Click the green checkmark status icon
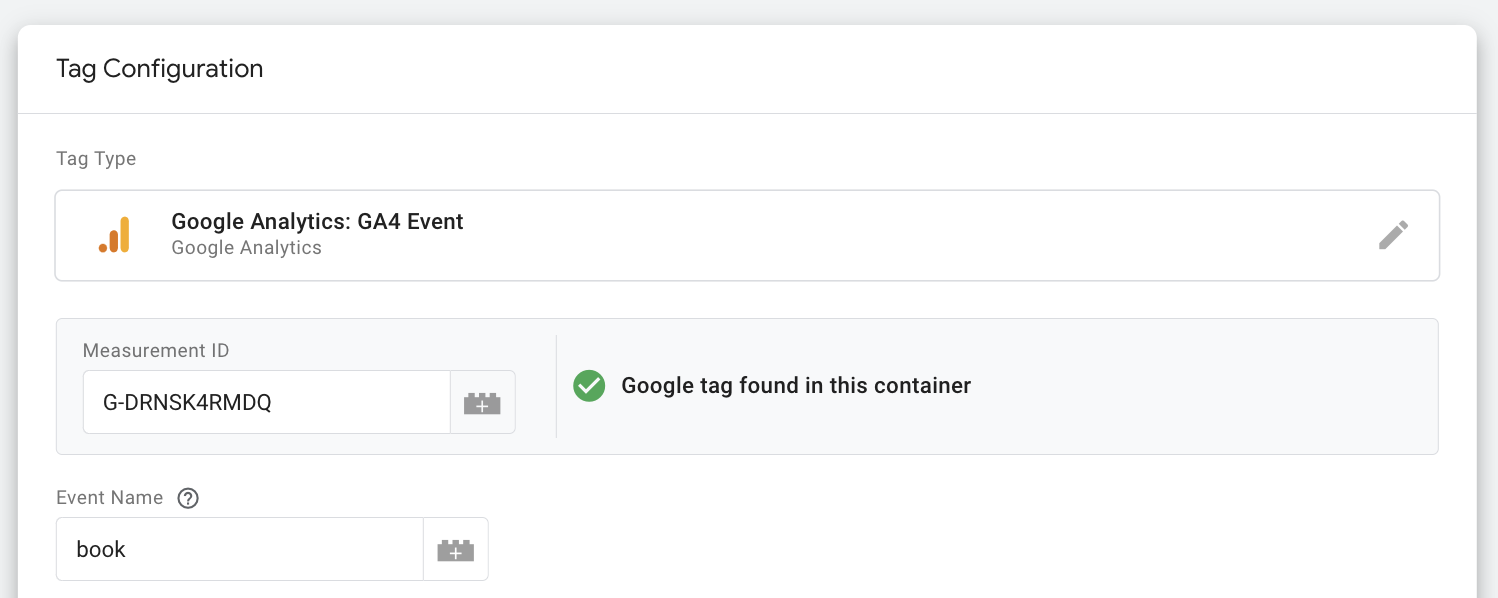Screen dimensions: 1498x598 (589, 386)
